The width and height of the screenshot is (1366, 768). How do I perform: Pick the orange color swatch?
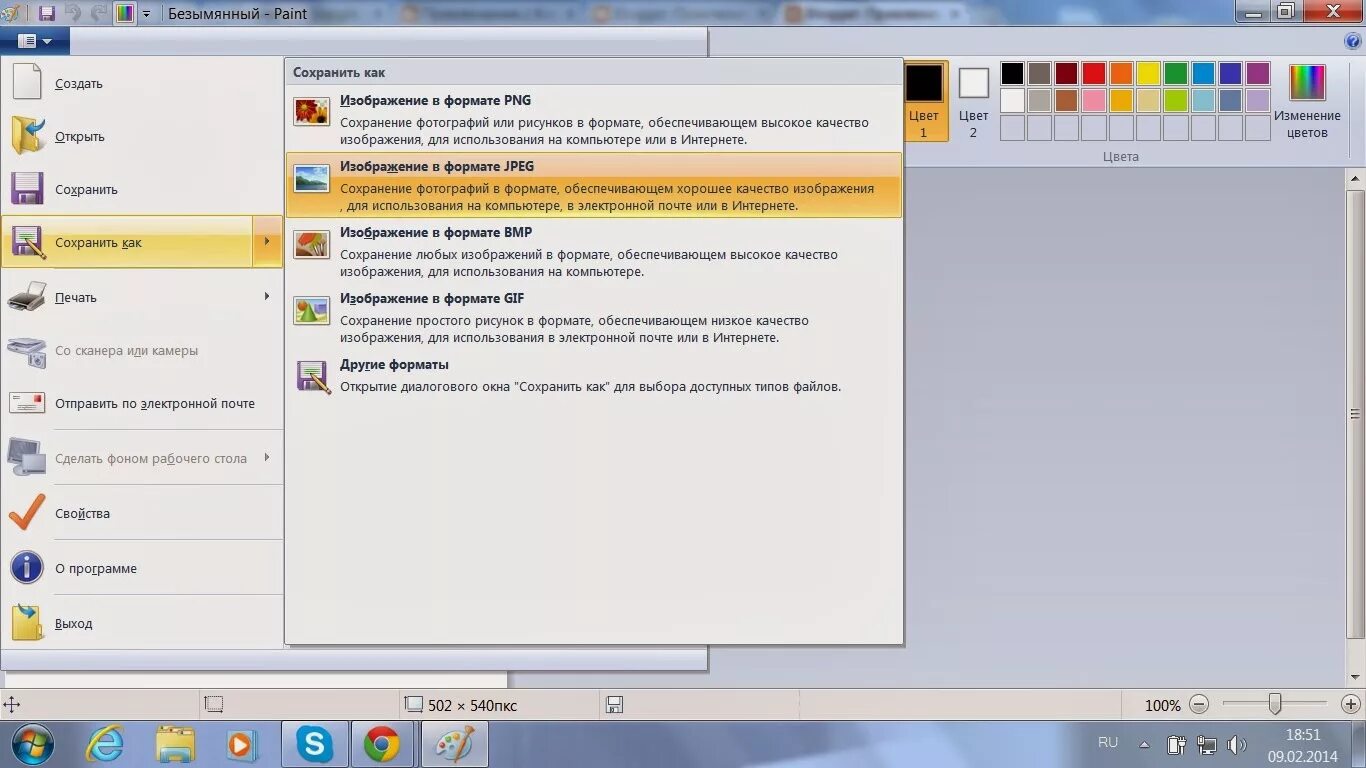click(x=1121, y=73)
